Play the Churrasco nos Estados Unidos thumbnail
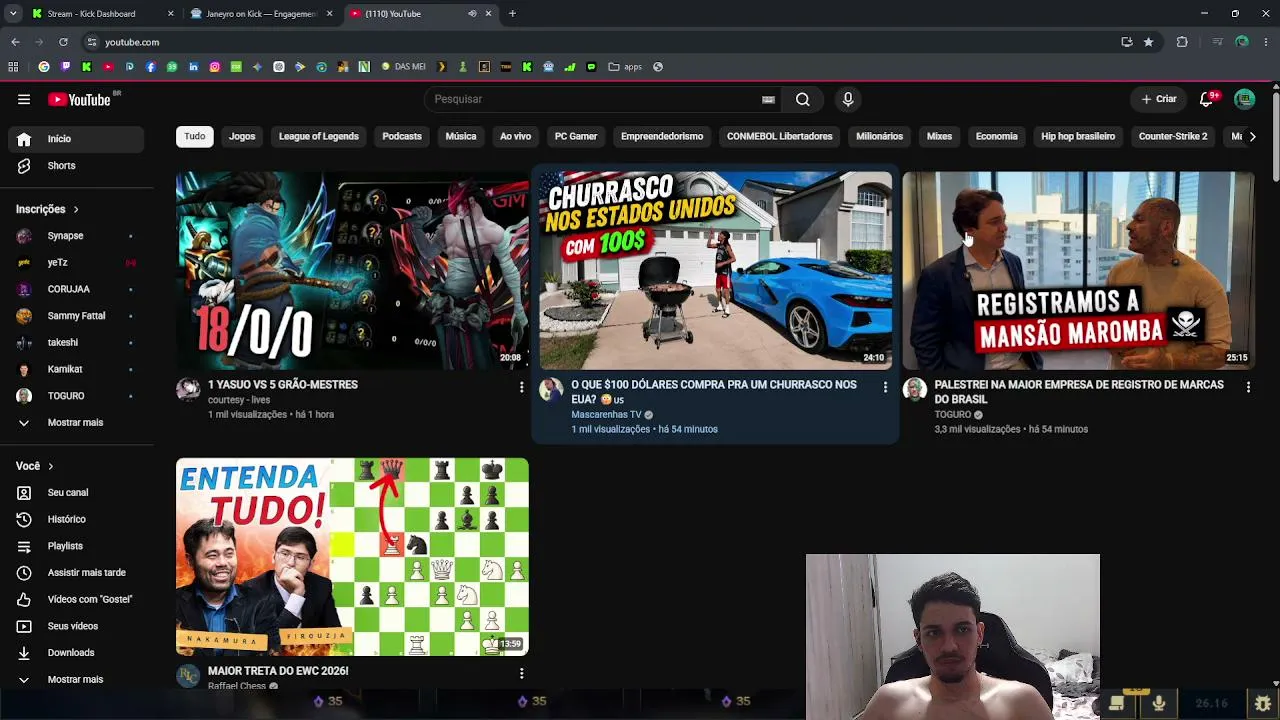 [715, 270]
